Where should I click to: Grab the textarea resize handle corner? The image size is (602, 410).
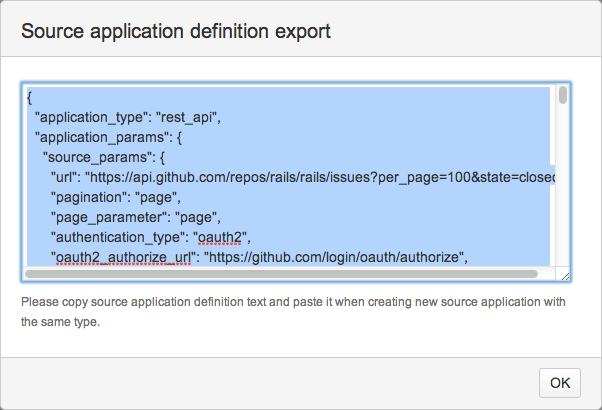point(564,275)
